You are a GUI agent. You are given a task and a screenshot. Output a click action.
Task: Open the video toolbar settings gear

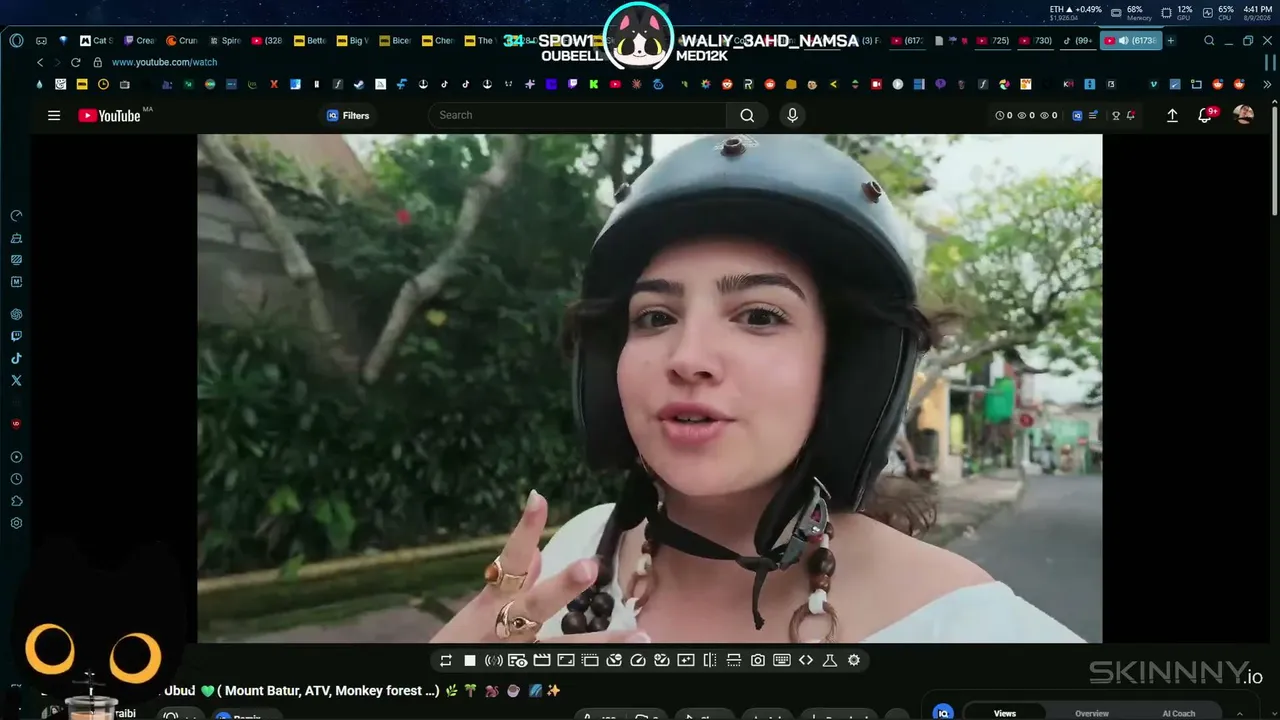click(x=854, y=660)
